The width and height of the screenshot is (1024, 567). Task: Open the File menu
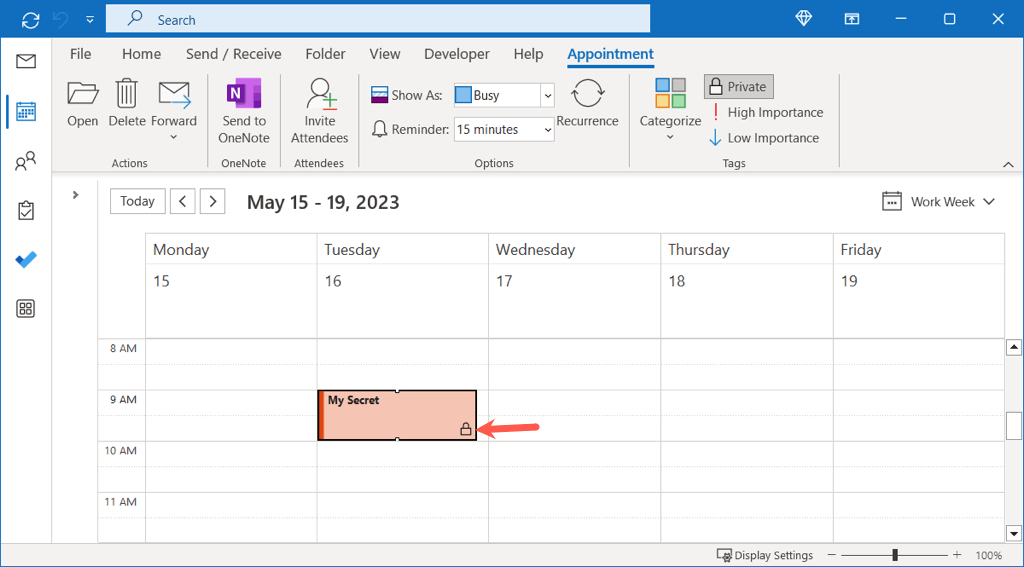click(x=80, y=54)
